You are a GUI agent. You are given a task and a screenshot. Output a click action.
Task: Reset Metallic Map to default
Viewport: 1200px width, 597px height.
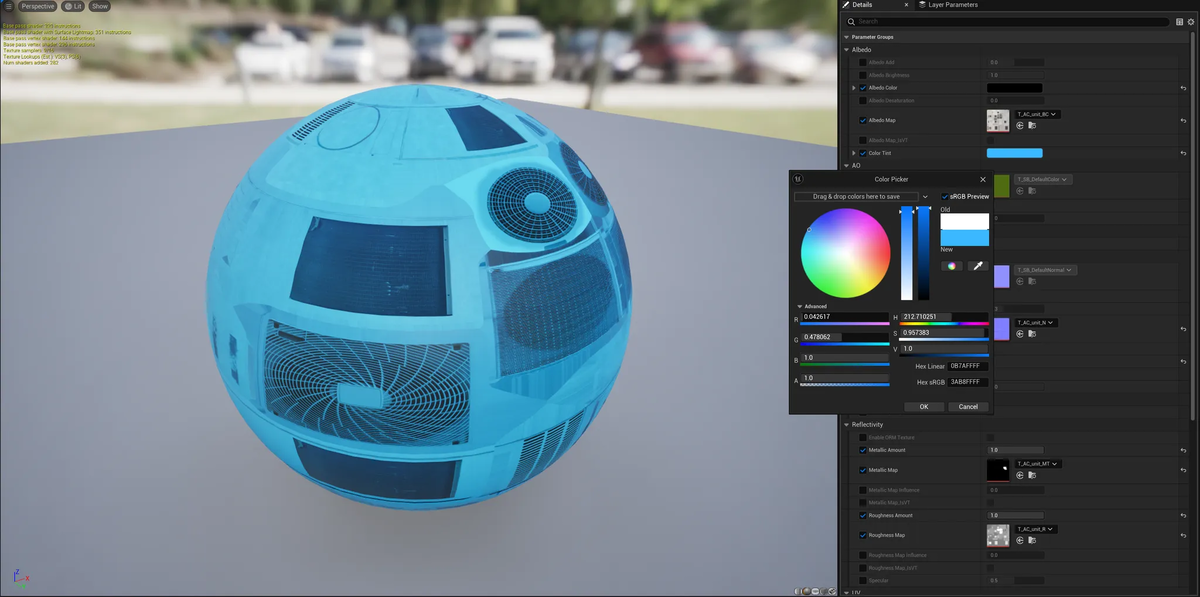pos(1183,470)
